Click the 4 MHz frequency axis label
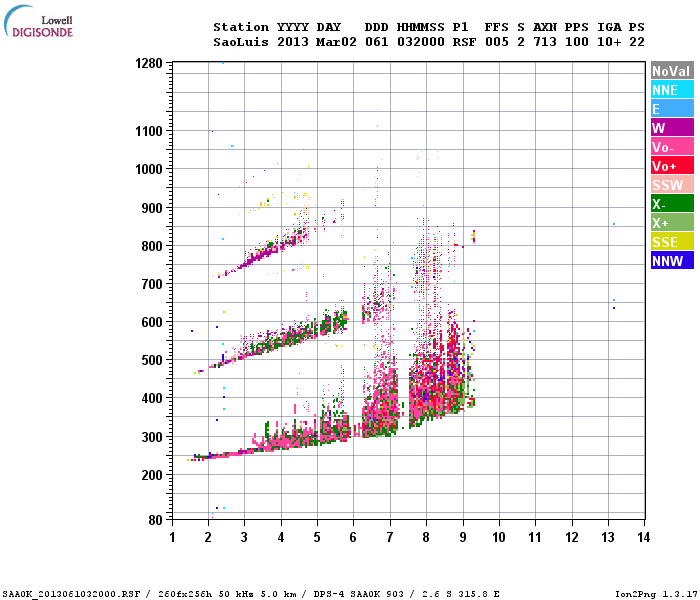Viewport: 700px width, 600px height. point(281,537)
